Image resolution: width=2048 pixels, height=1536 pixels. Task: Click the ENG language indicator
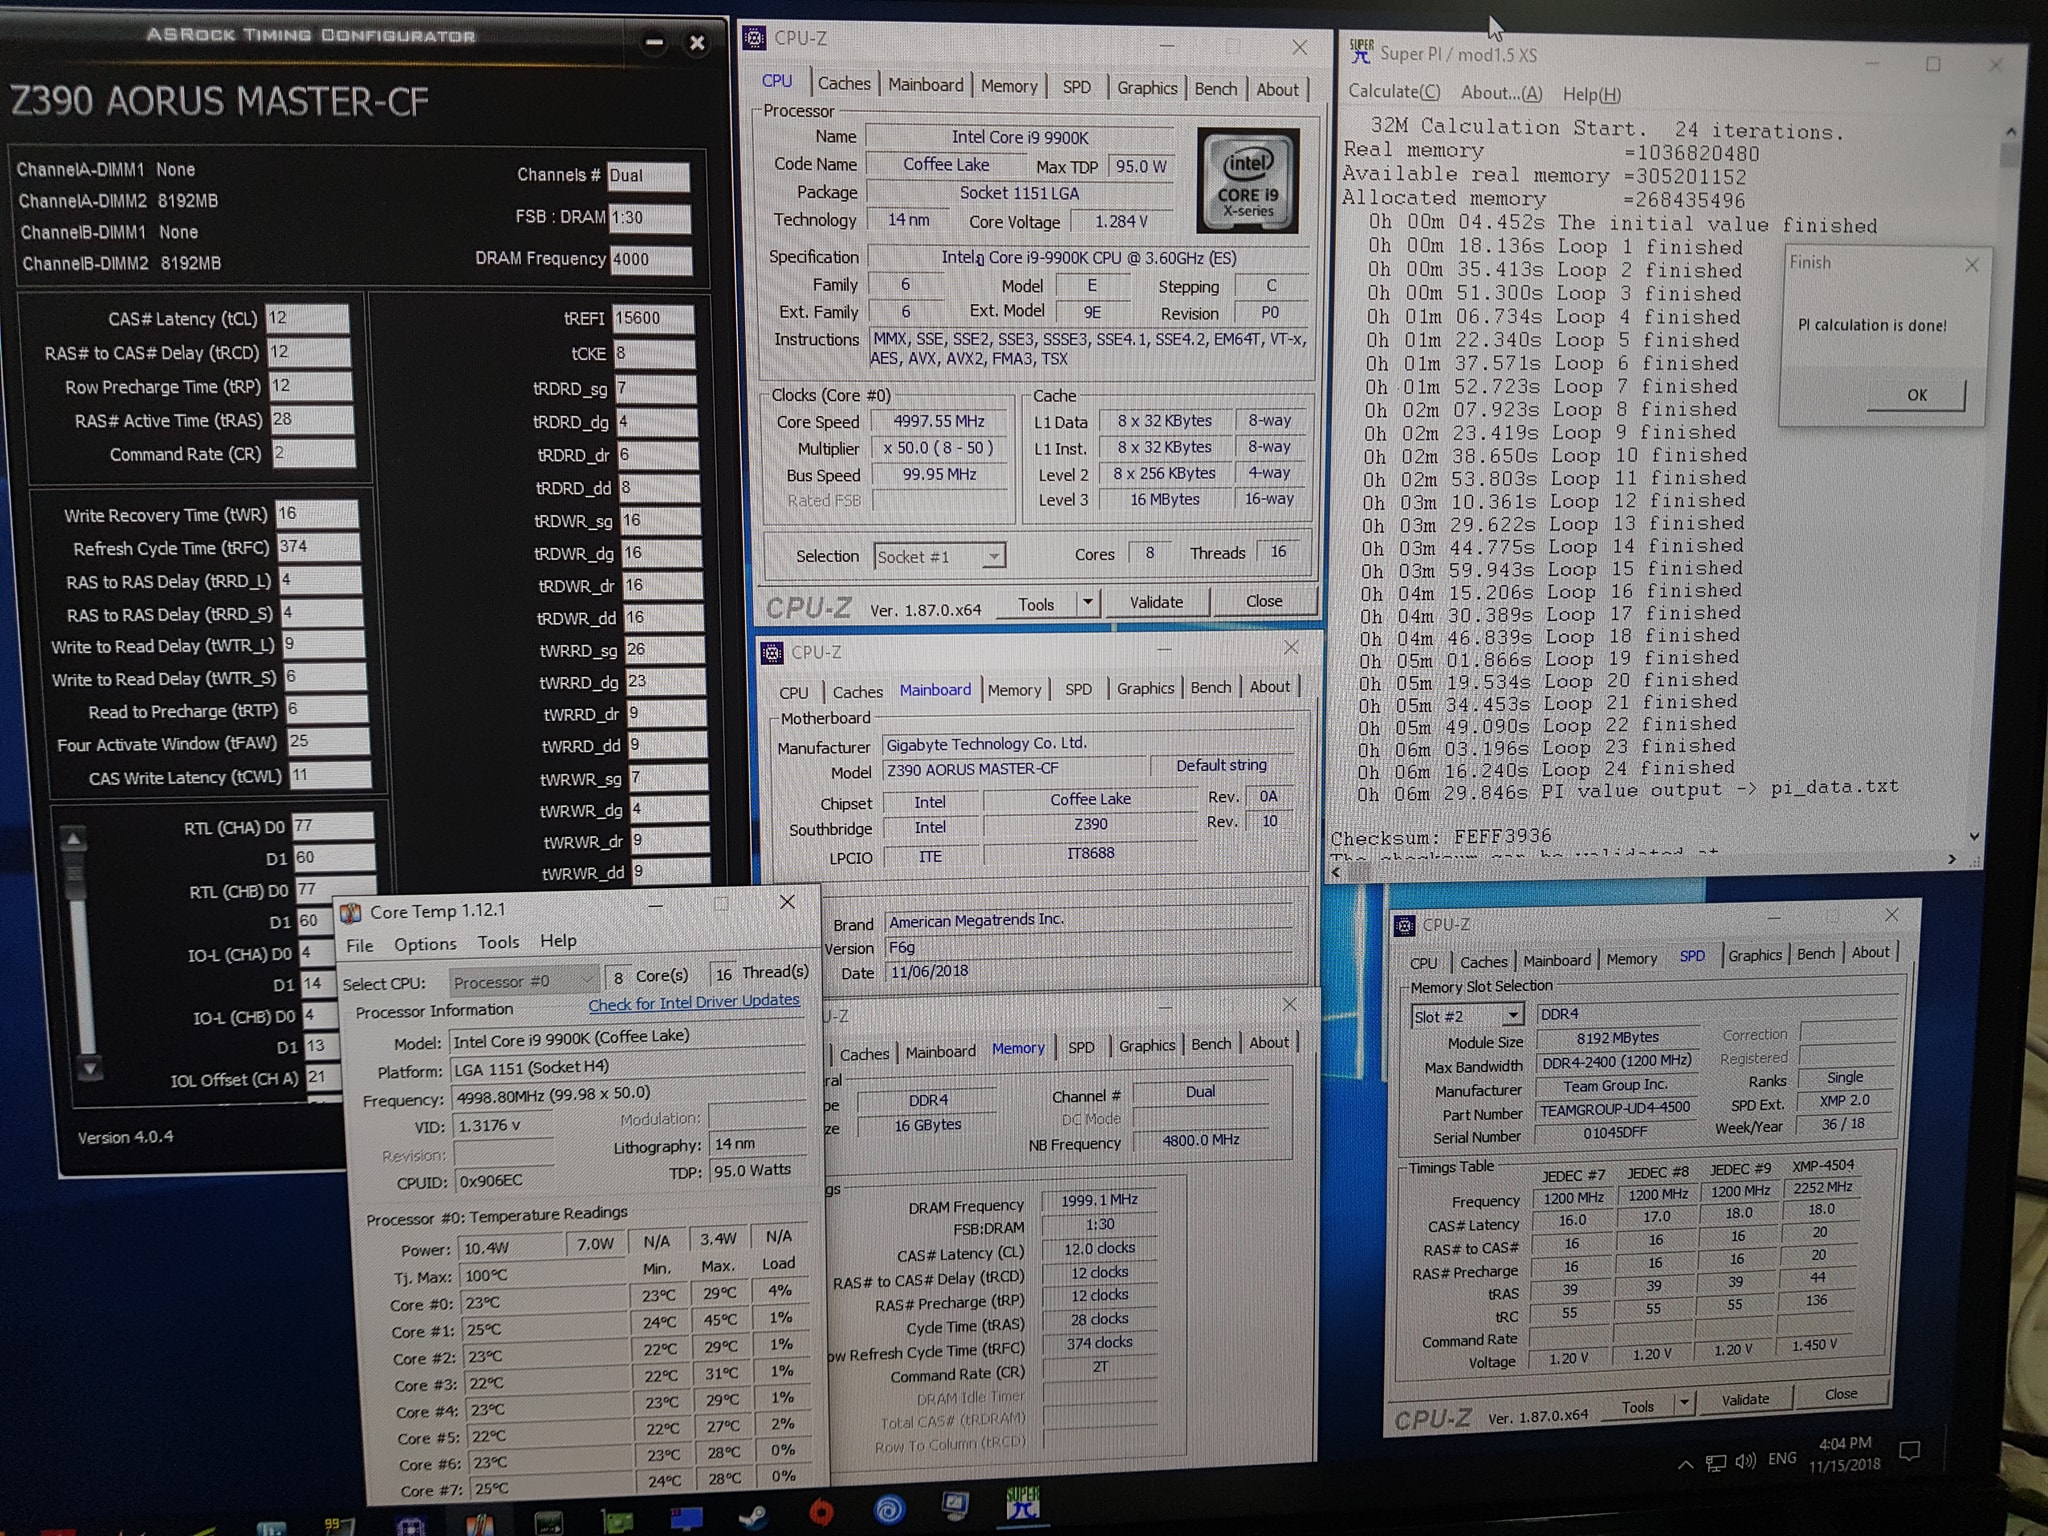click(1781, 1458)
